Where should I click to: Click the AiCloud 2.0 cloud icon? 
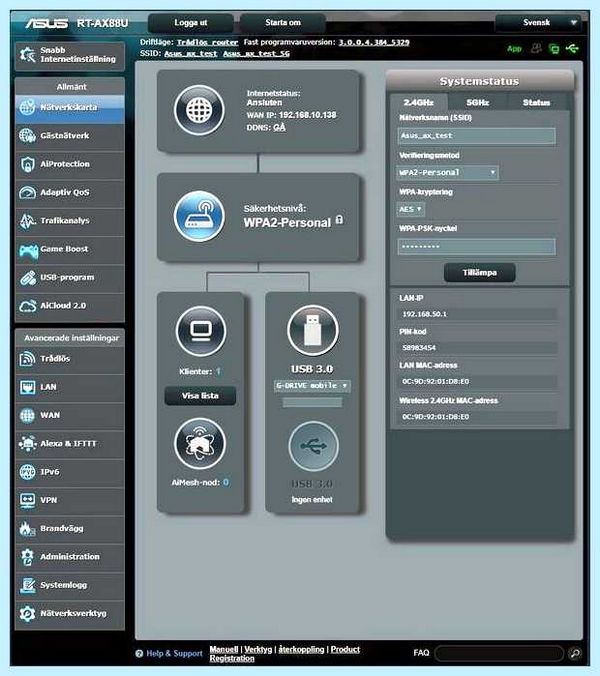pyautogui.click(x=28, y=306)
